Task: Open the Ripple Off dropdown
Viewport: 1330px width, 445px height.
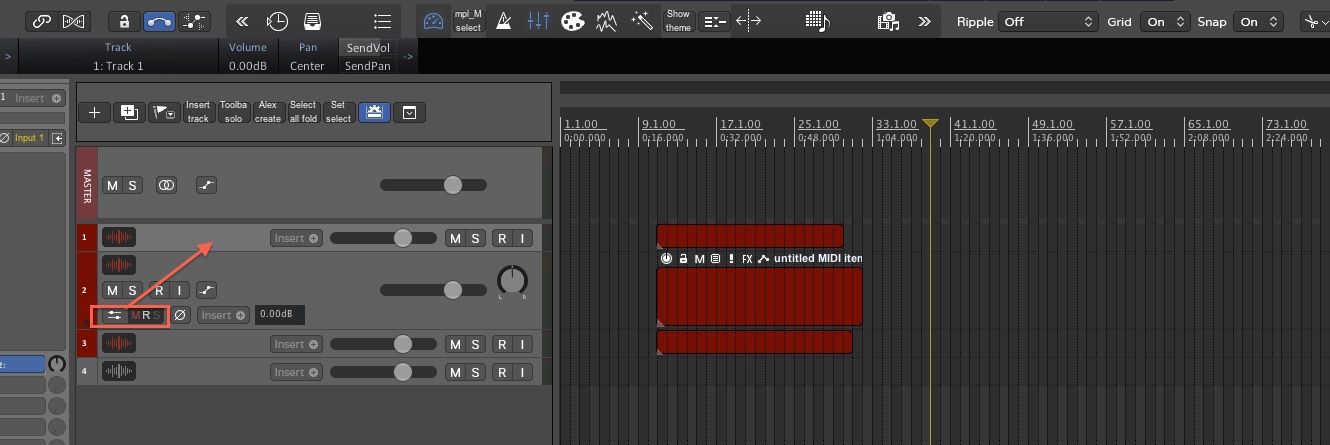Action: pyautogui.click(x=1048, y=21)
